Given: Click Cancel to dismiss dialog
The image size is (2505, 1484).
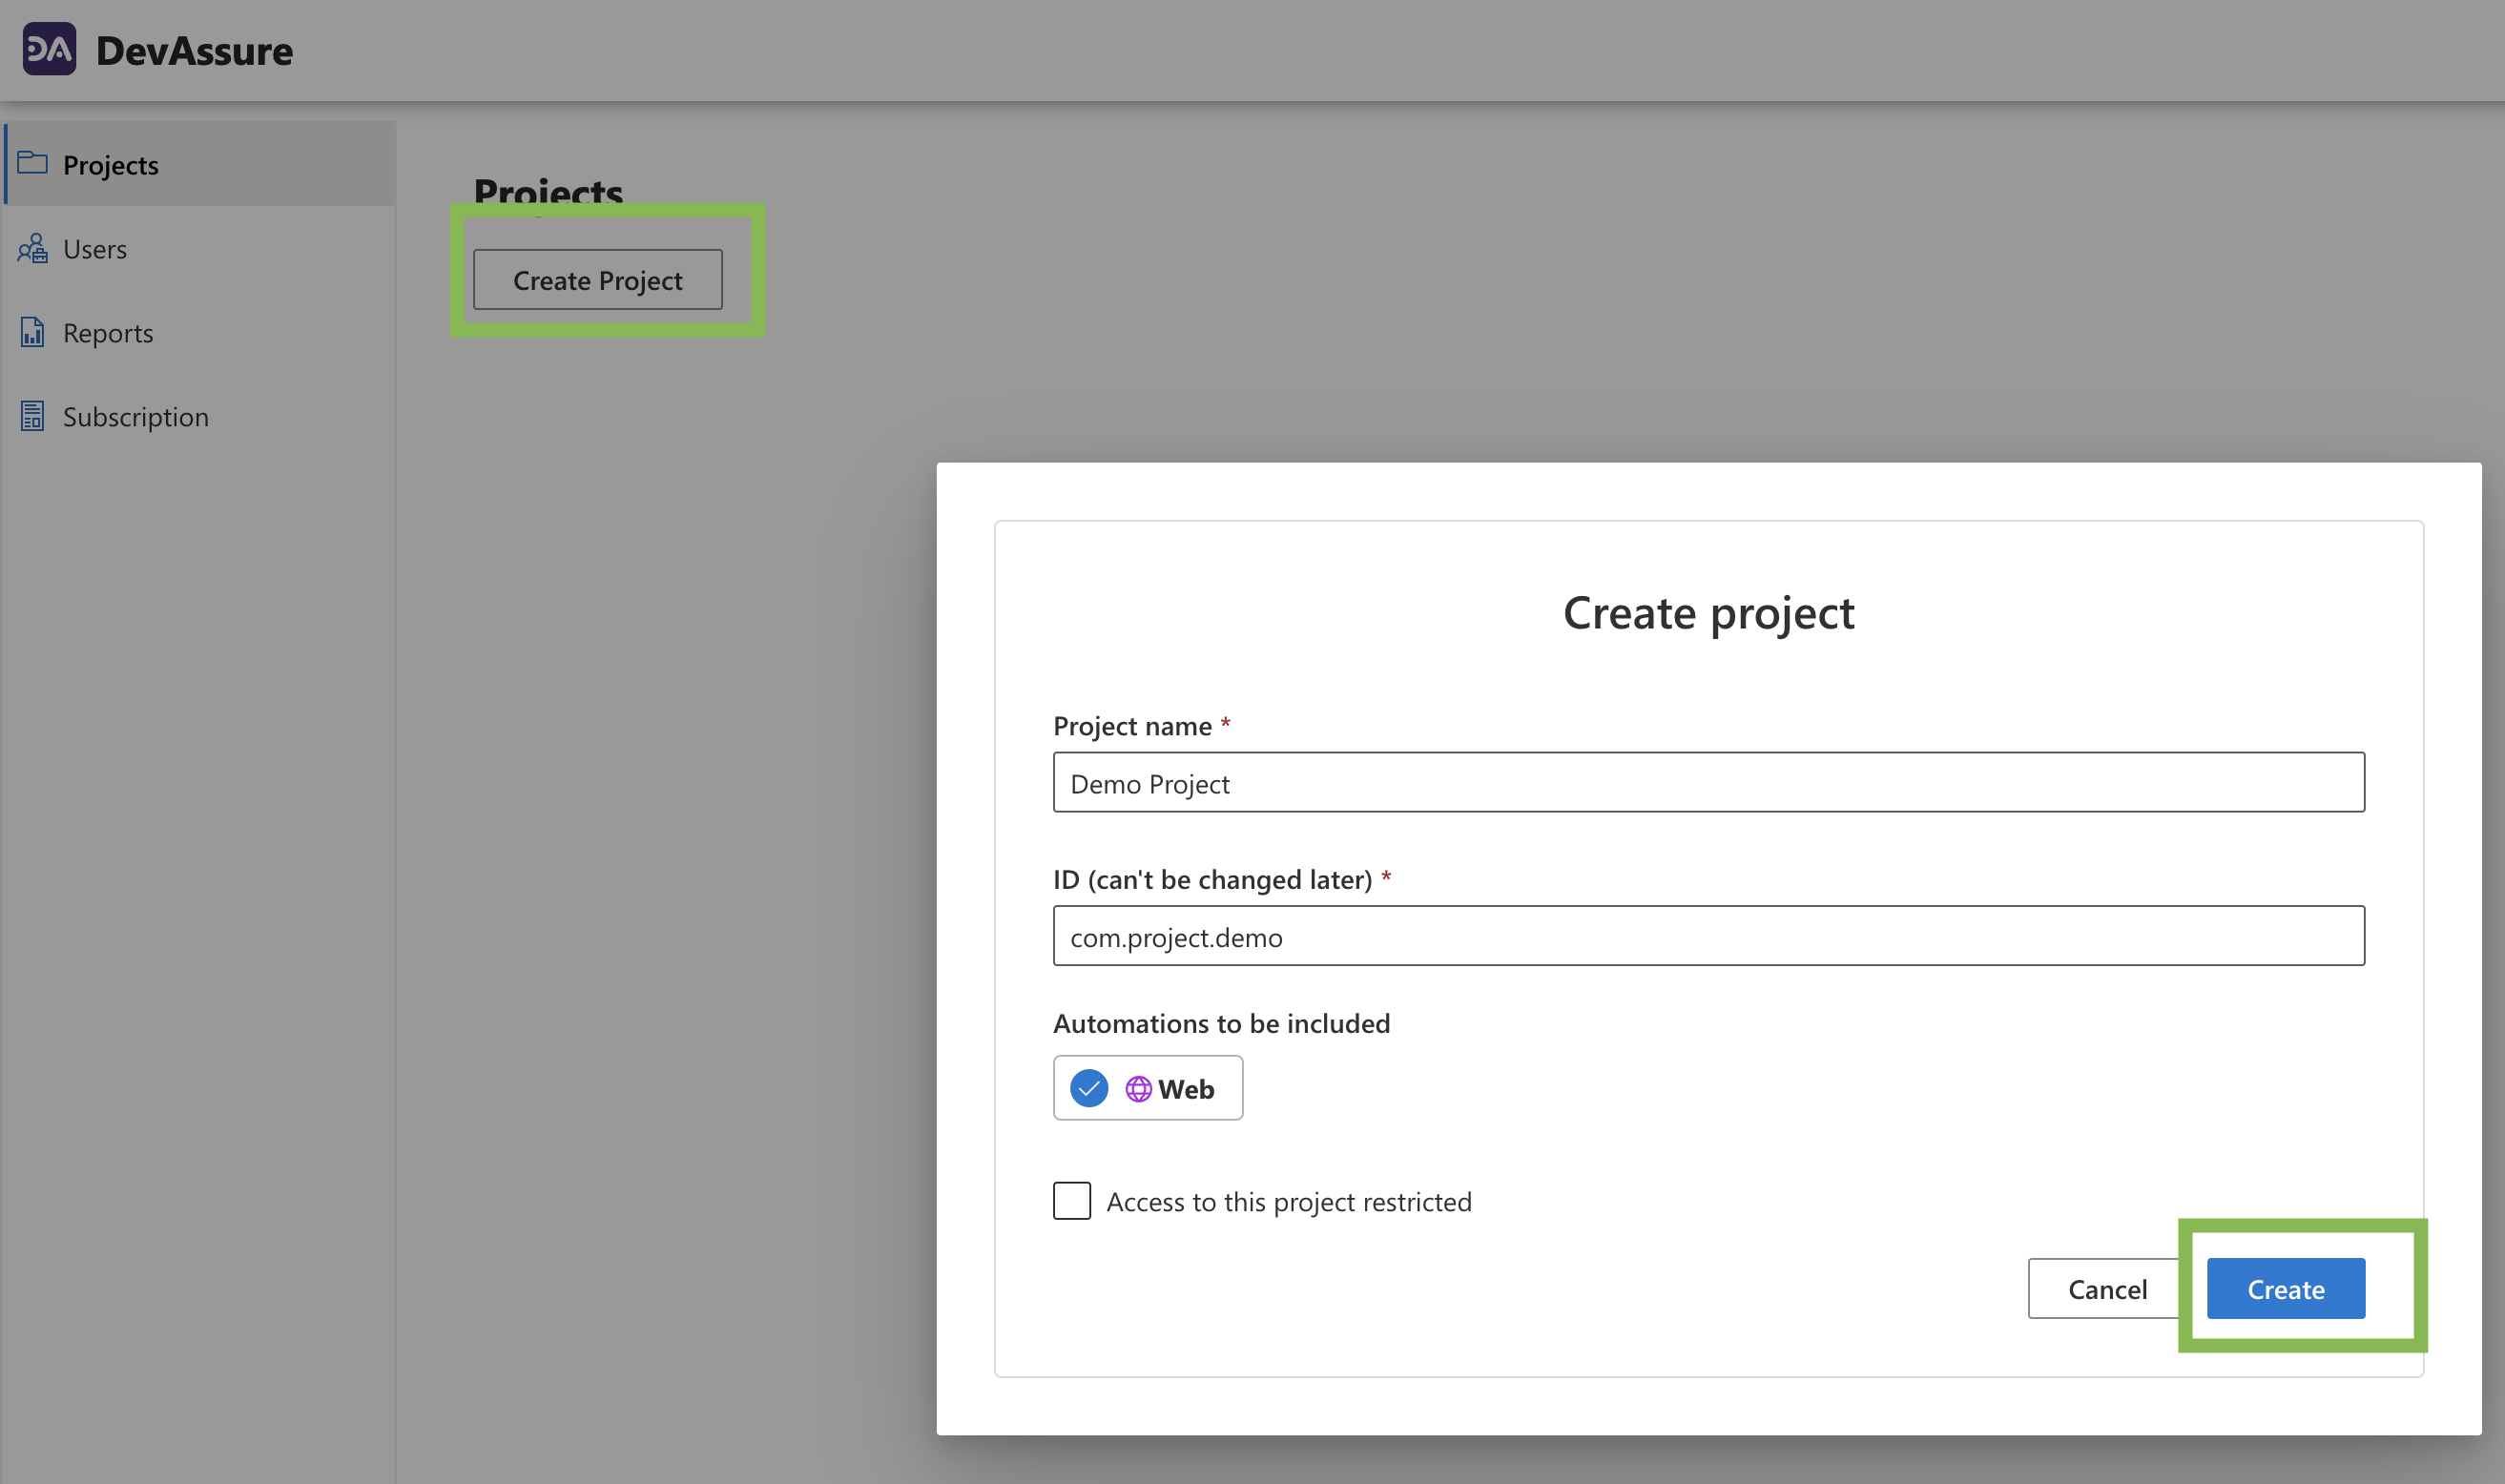Looking at the screenshot, I should pos(2107,1287).
